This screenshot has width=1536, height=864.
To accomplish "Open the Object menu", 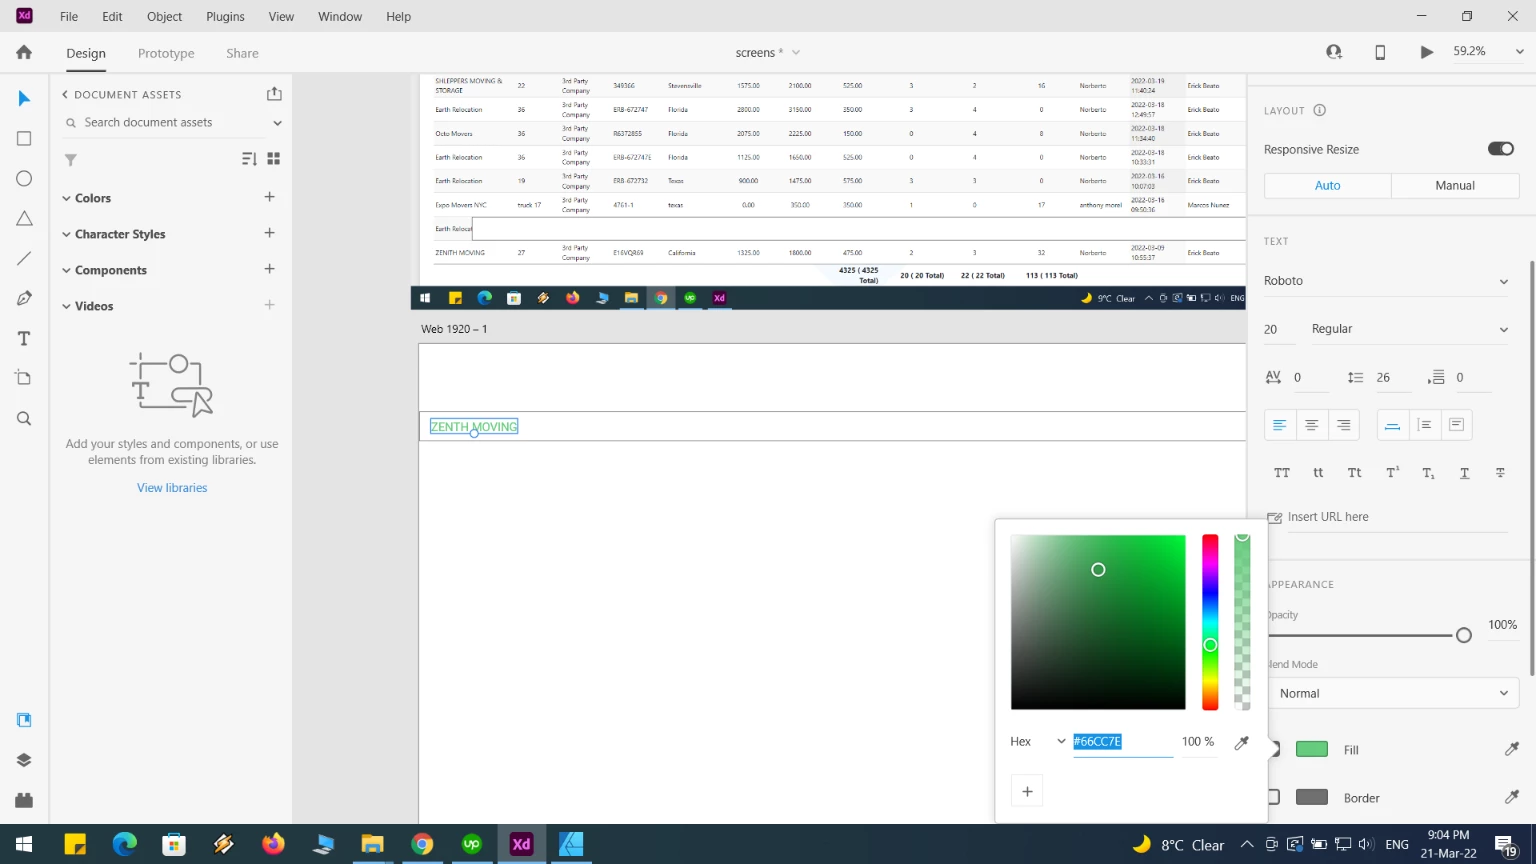I will (x=164, y=16).
